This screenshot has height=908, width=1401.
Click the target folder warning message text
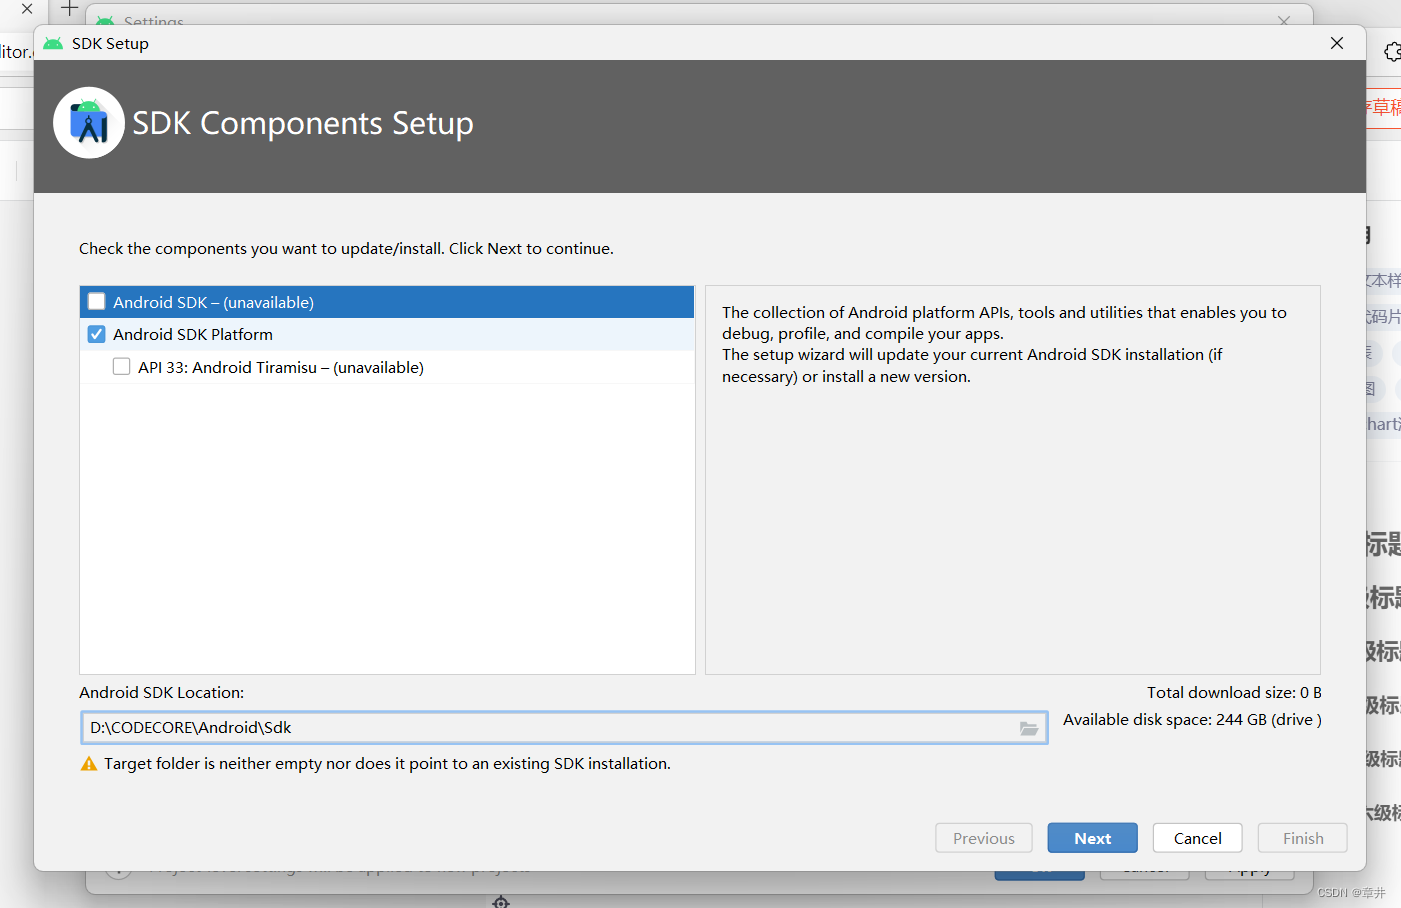(x=387, y=764)
